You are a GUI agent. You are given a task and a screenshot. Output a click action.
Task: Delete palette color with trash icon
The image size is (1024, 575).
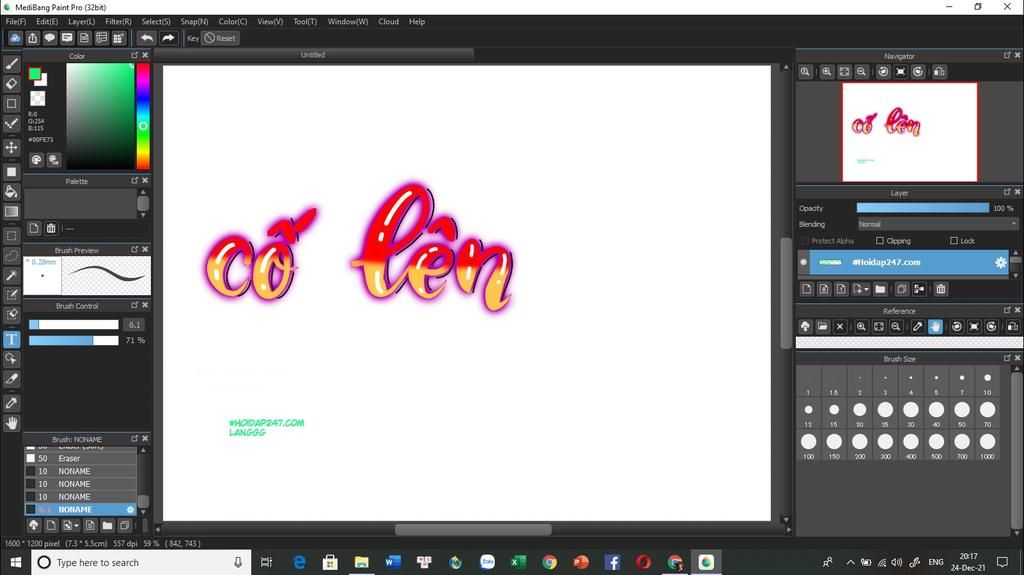coord(51,228)
